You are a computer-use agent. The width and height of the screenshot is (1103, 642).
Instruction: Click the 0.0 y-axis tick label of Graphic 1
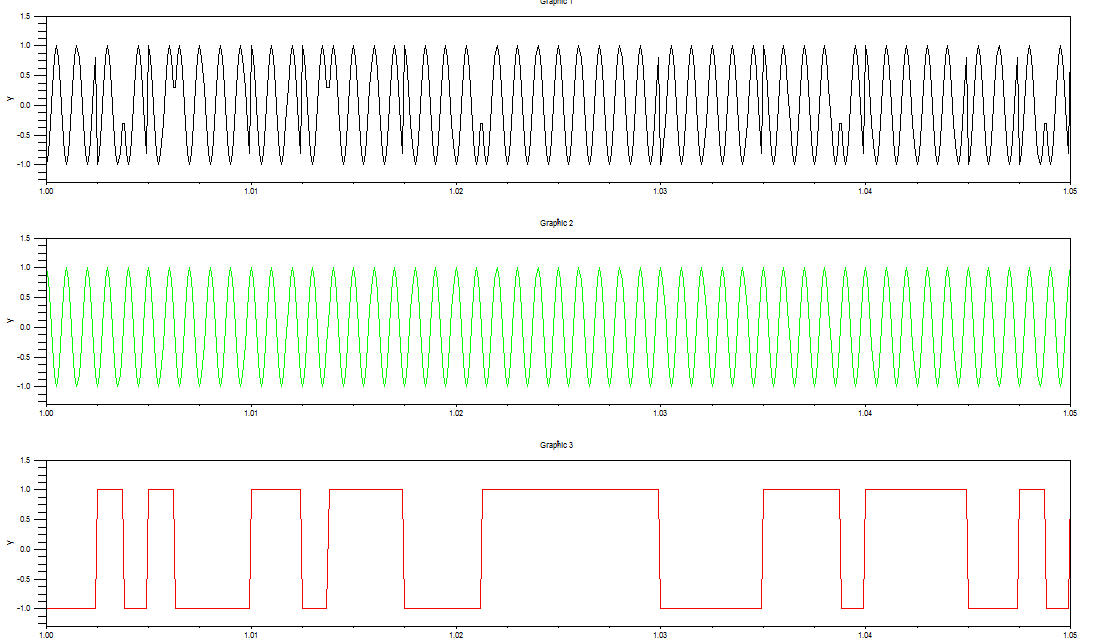click(x=25, y=105)
